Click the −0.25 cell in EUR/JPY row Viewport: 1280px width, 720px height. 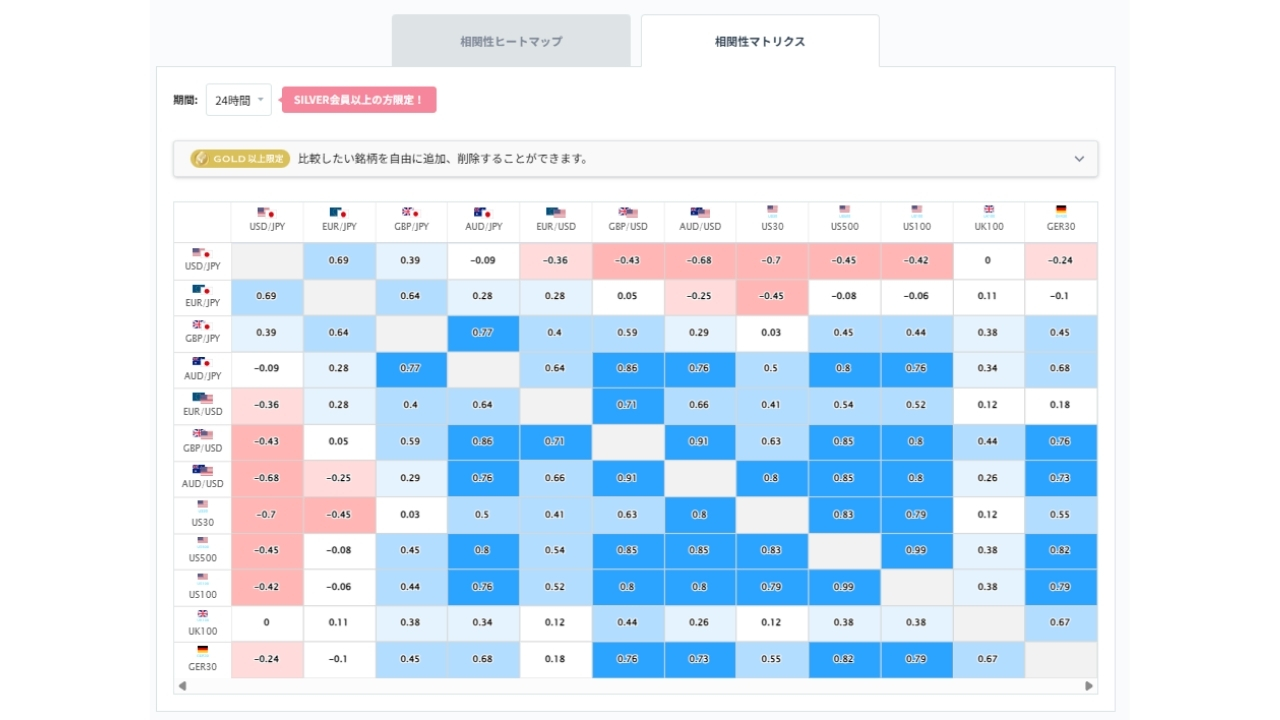point(700,297)
